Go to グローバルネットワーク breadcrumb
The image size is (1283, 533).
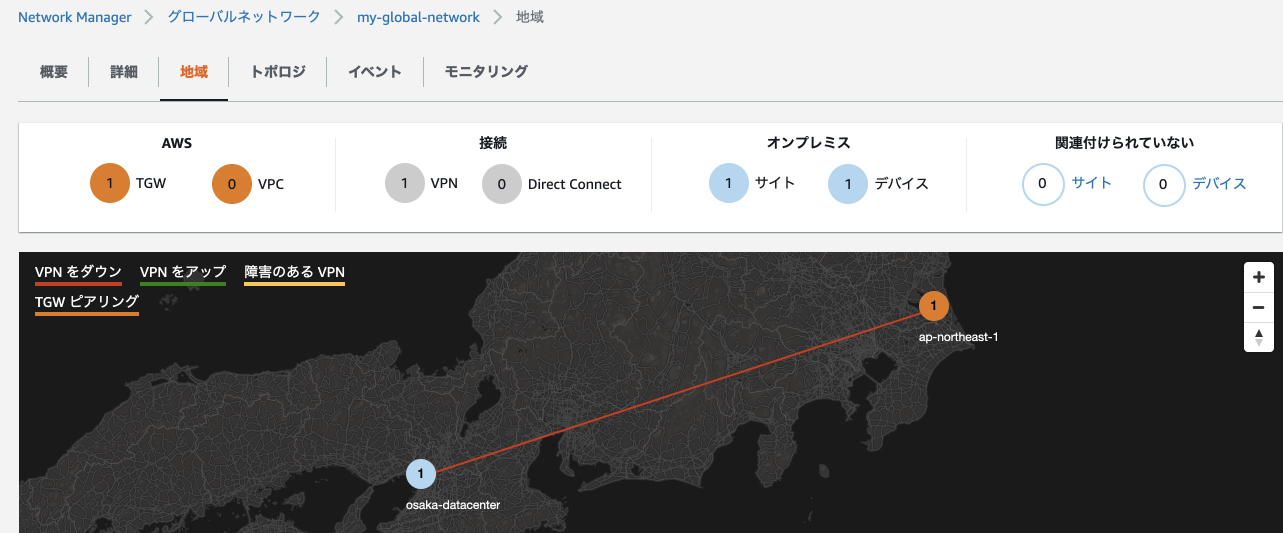click(x=245, y=17)
